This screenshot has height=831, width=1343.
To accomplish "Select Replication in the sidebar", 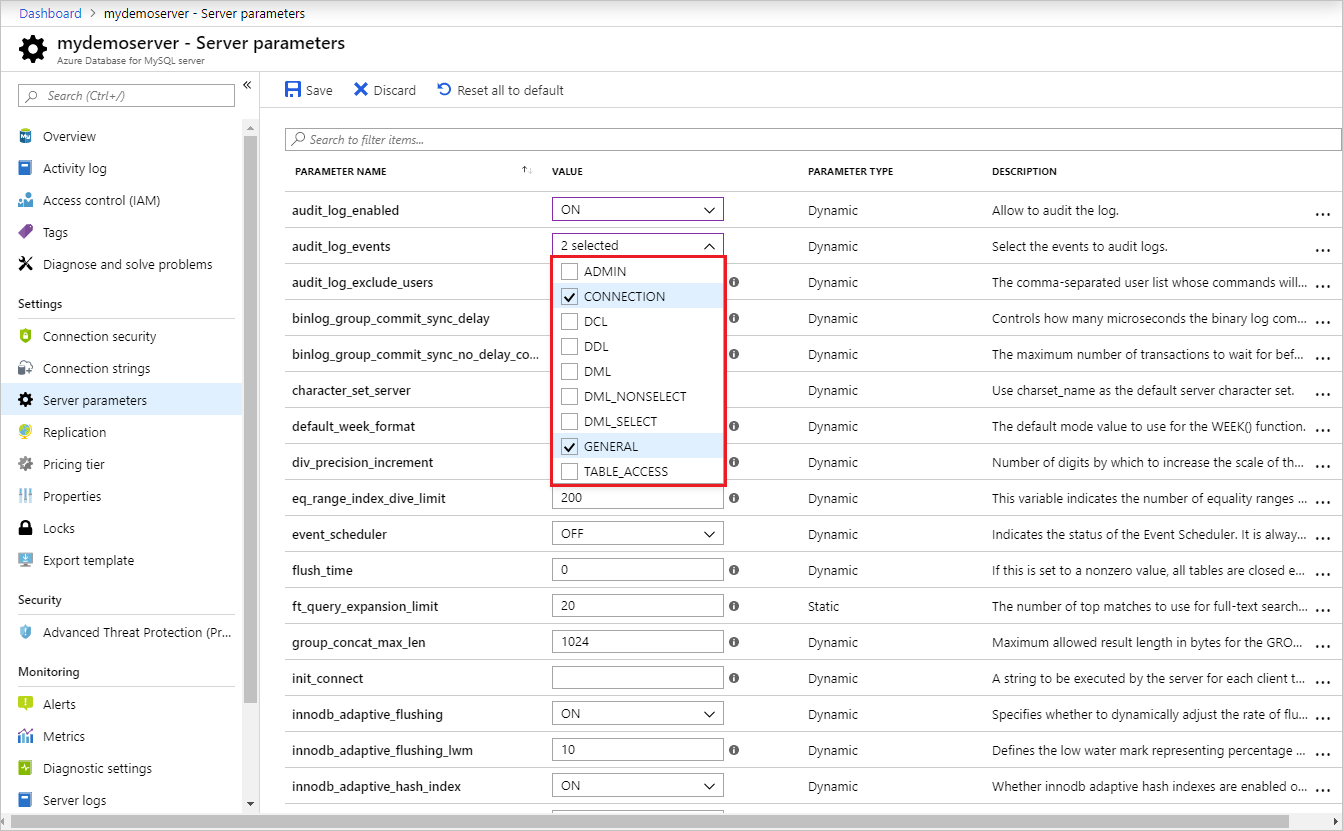I will [74, 432].
